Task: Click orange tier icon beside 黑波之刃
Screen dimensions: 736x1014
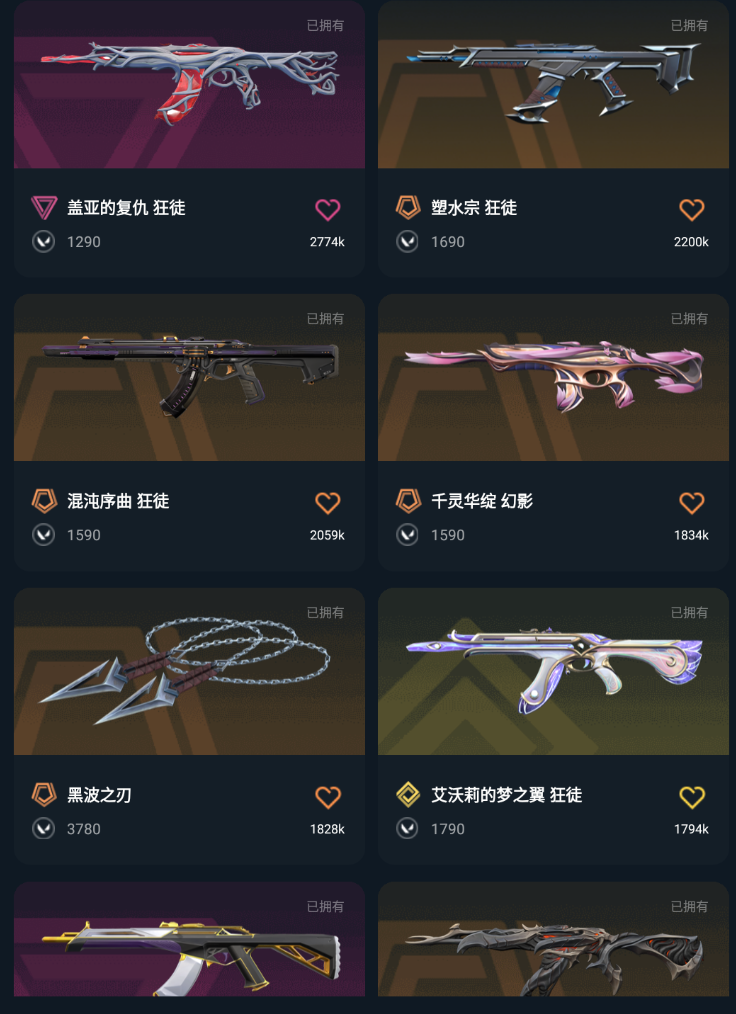Action: tap(44, 795)
